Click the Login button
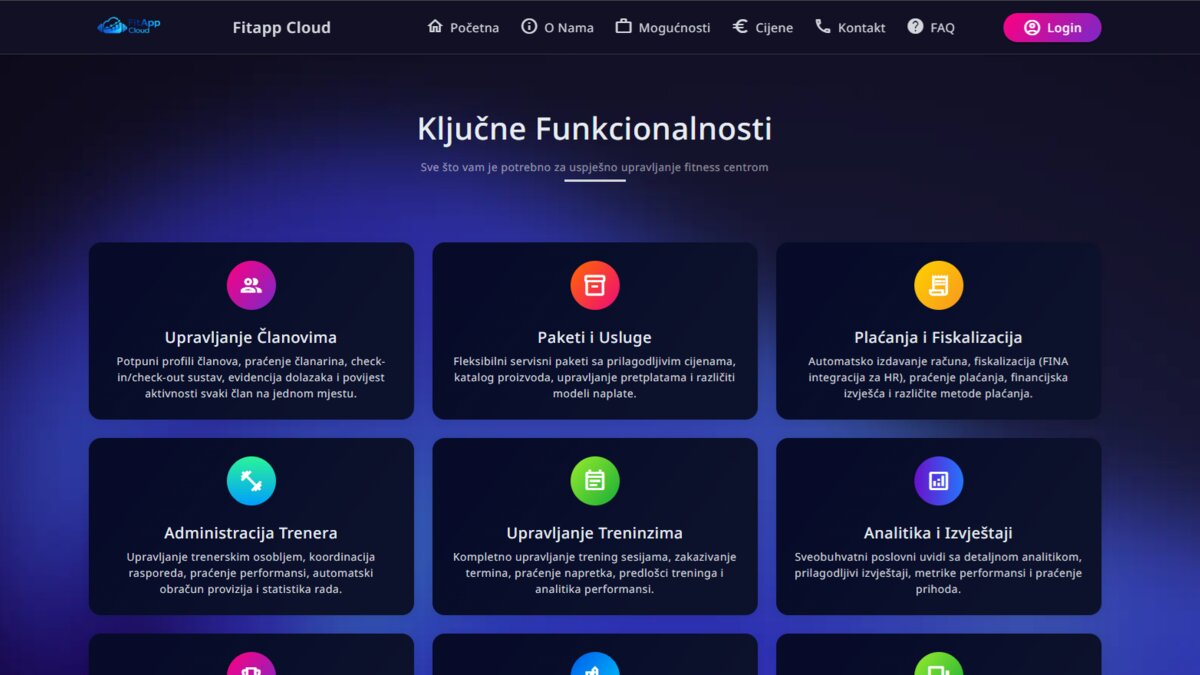The width and height of the screenshot is (1200, 675). click(1052, 28)
